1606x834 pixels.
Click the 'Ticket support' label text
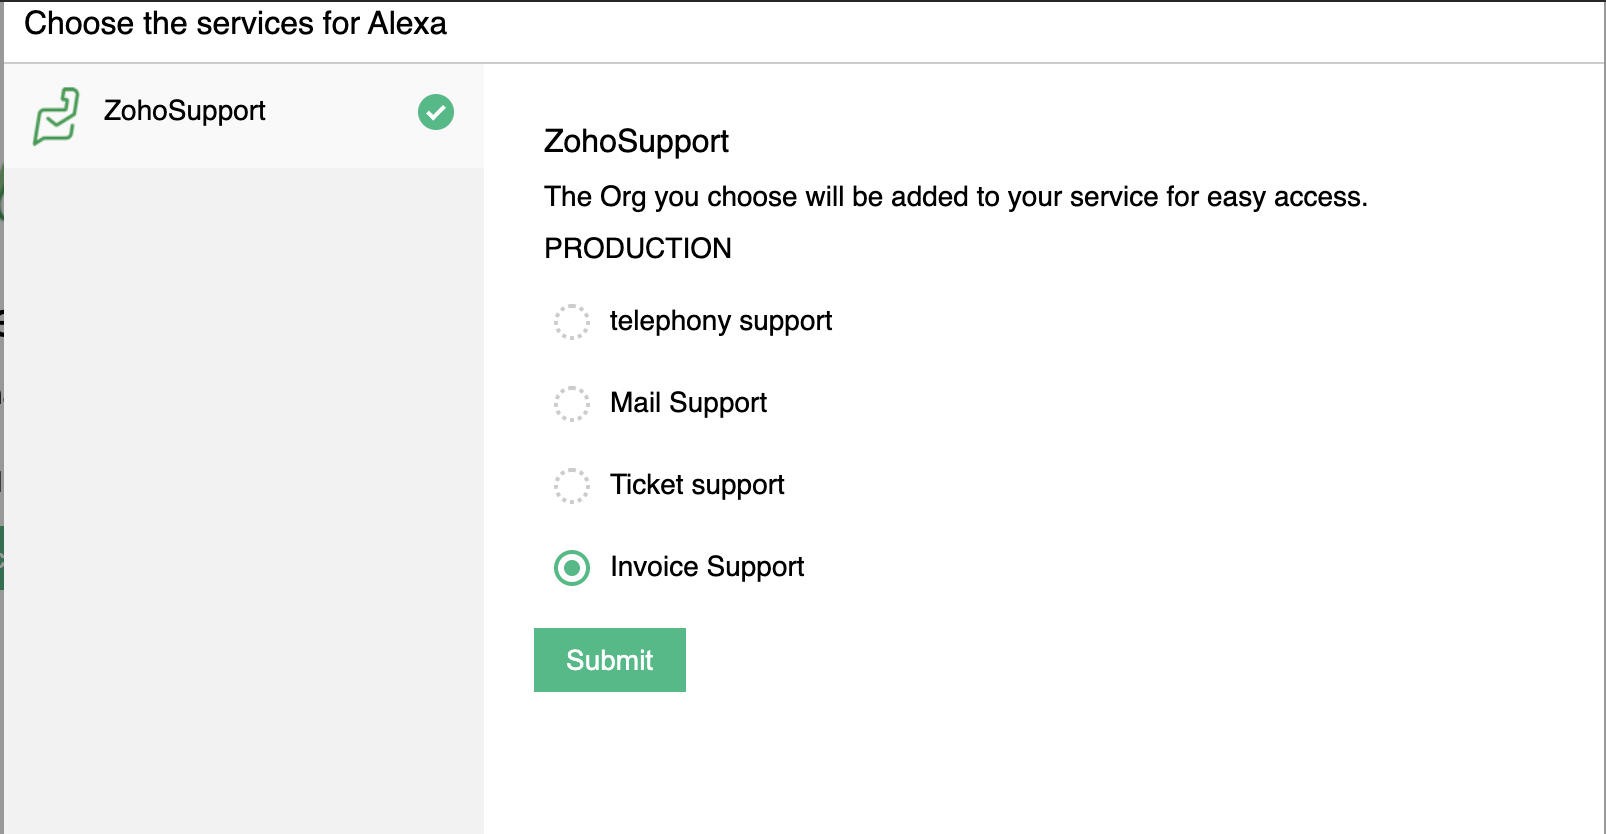[x=697, y=485]
